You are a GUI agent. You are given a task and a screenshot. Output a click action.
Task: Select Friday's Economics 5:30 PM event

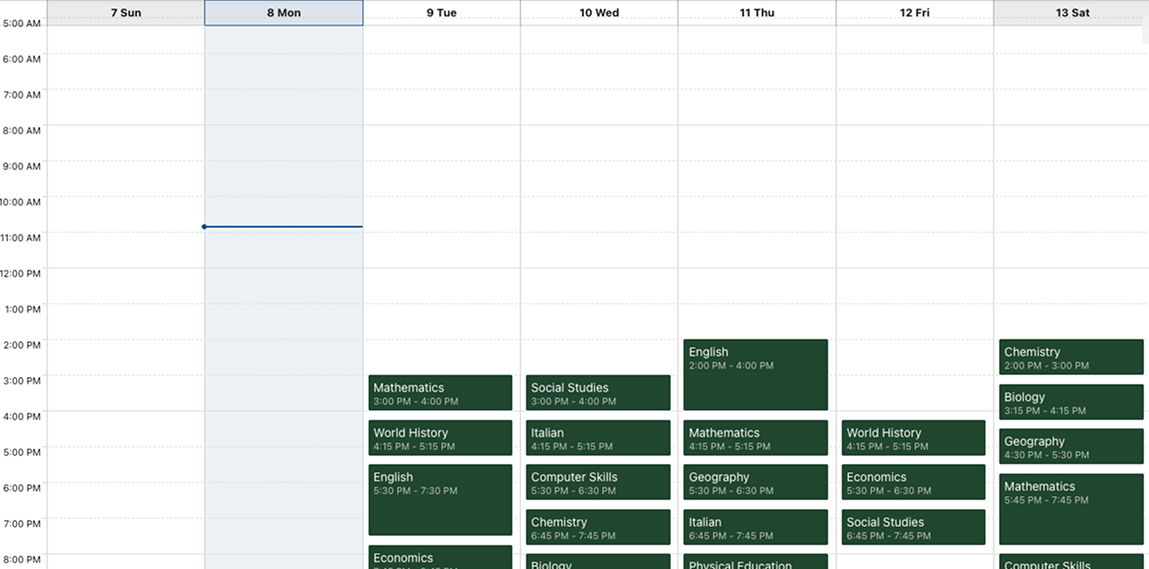tap(913, 482)
